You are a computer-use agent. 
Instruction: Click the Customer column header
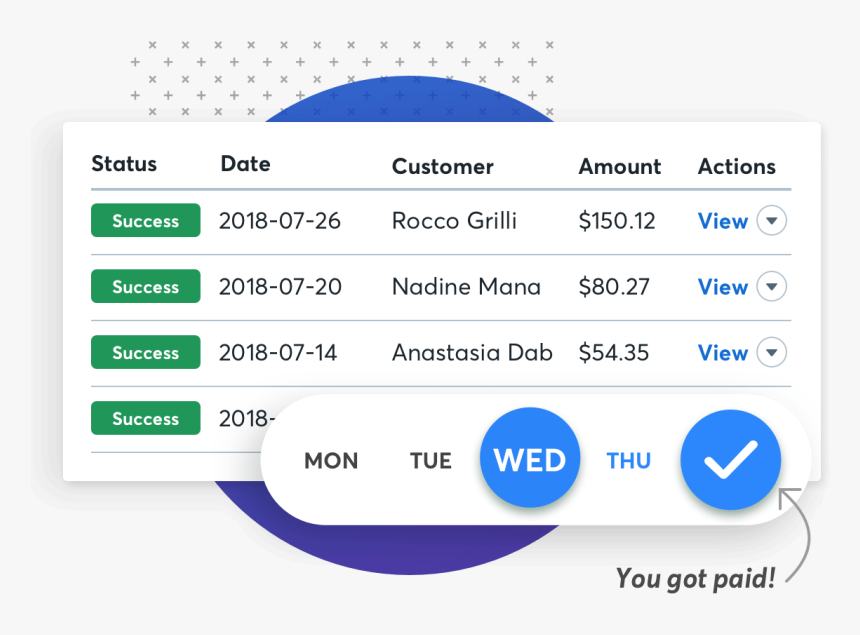(x=443, y=166)
